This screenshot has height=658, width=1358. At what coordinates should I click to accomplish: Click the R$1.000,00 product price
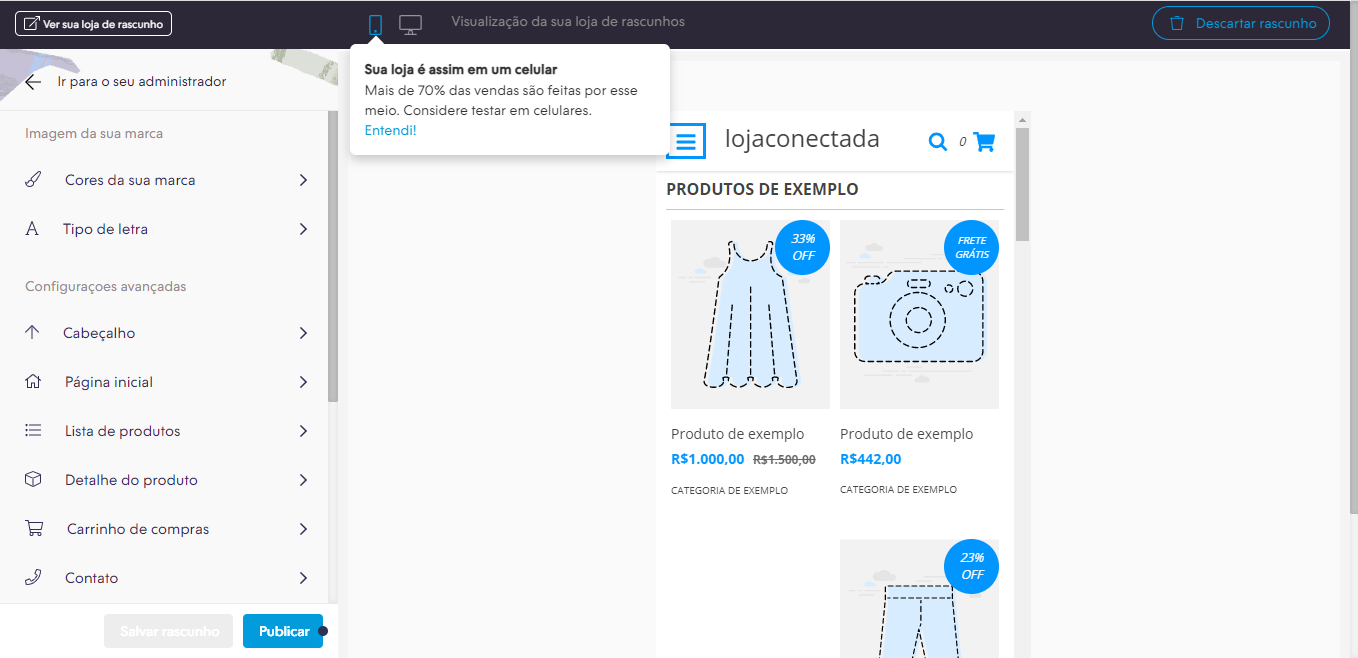(x=708, y=460)
